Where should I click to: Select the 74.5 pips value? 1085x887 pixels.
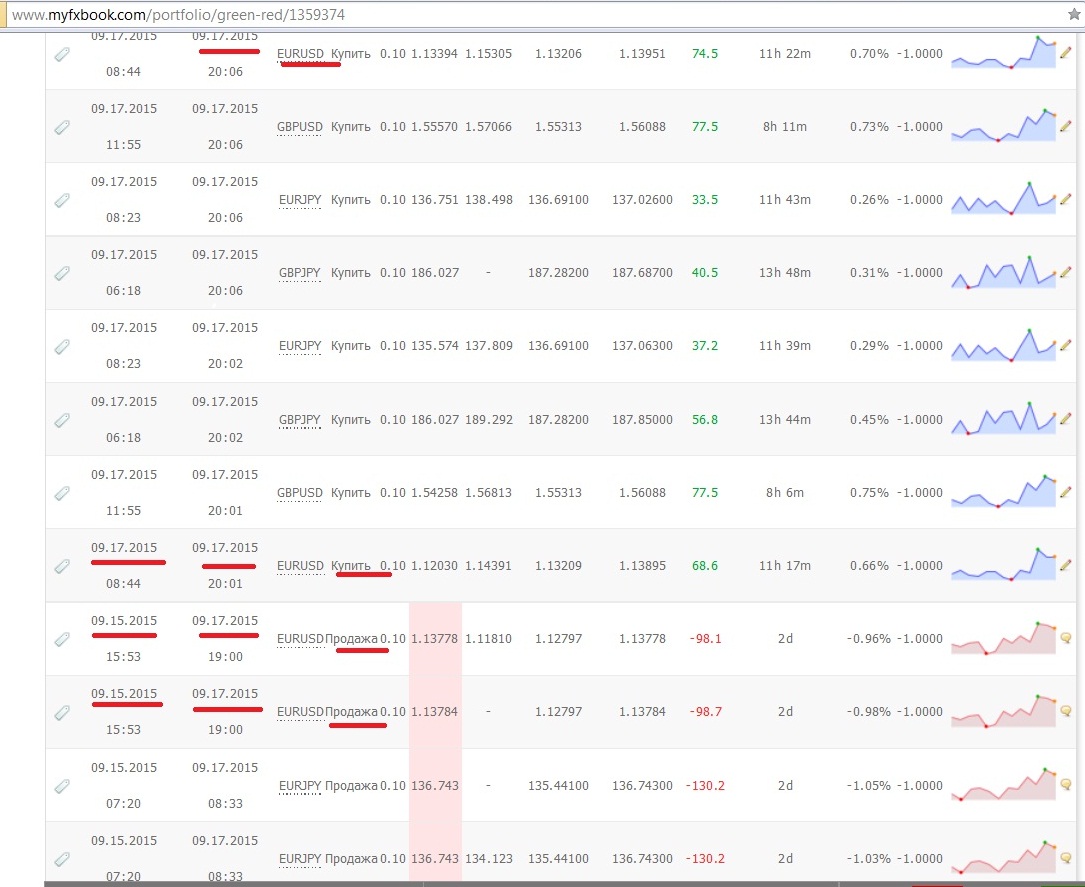705,53
